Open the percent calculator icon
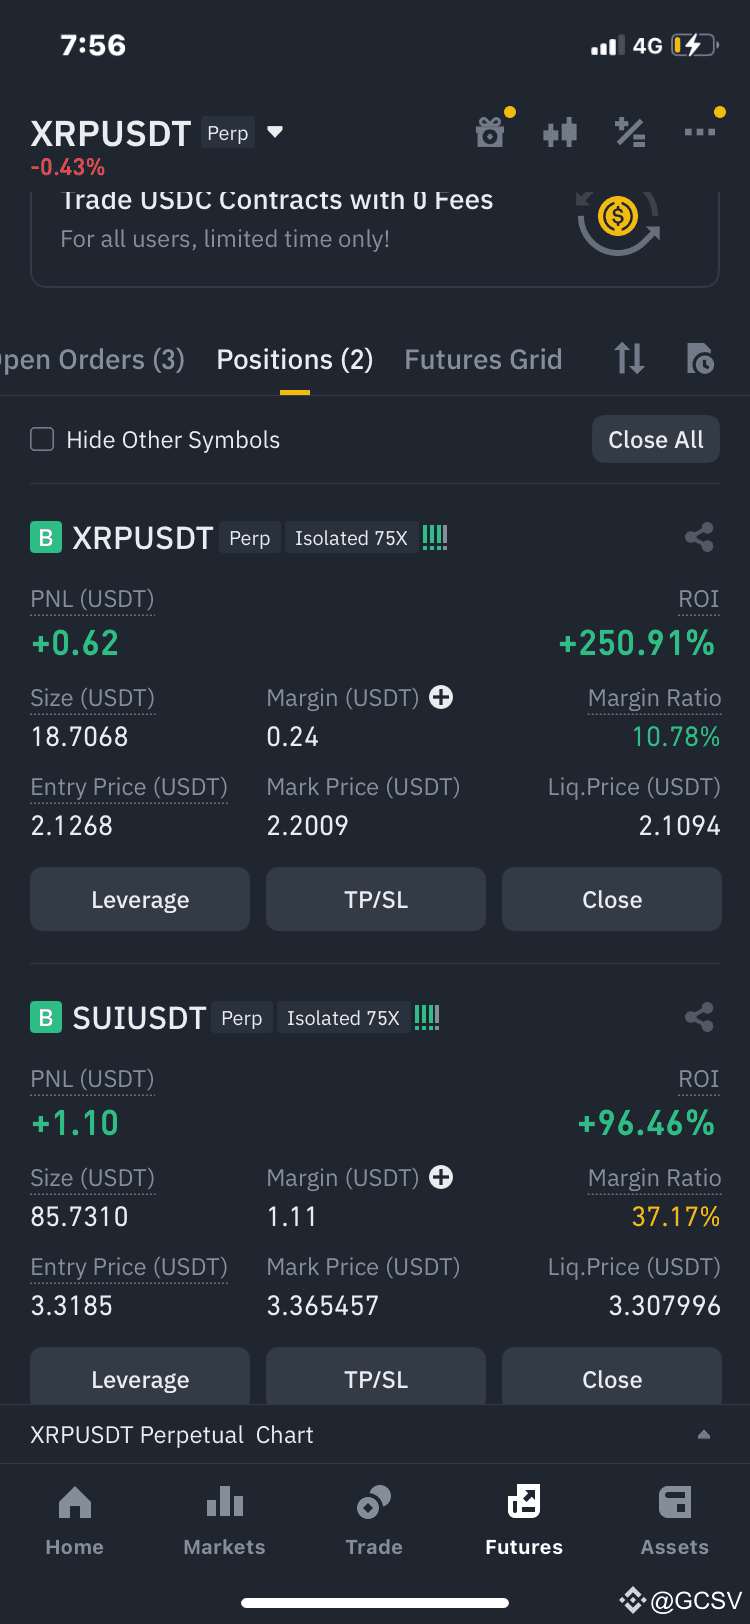 tap(630, 132)
